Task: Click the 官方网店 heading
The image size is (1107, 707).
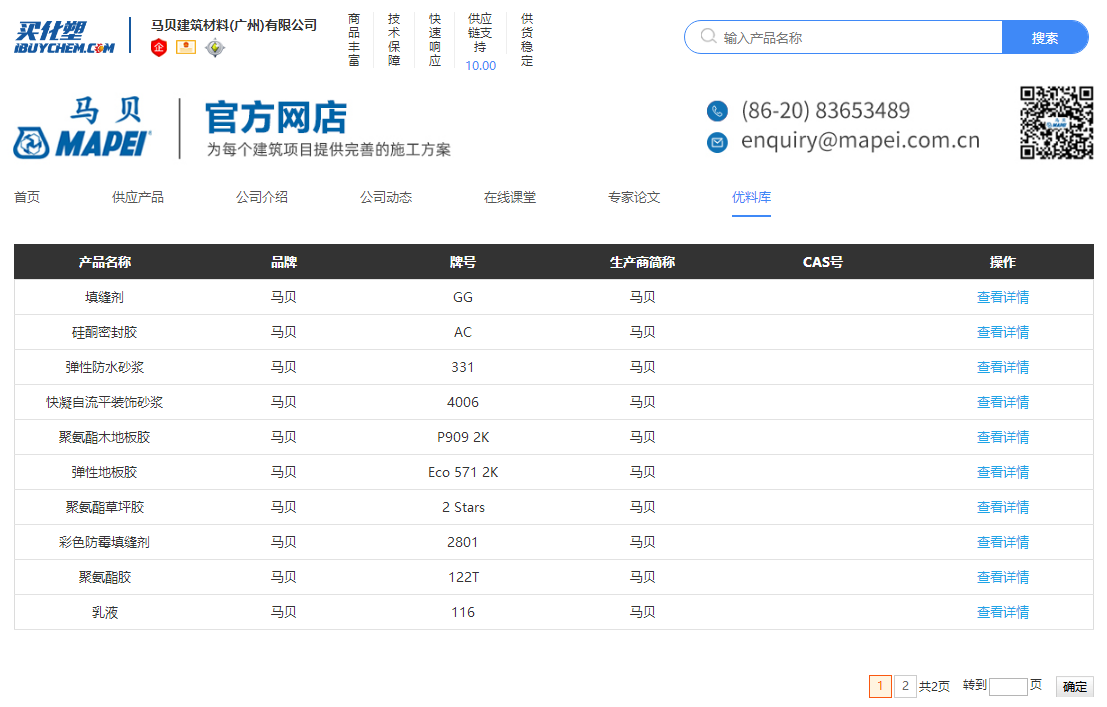Action: 276,117
